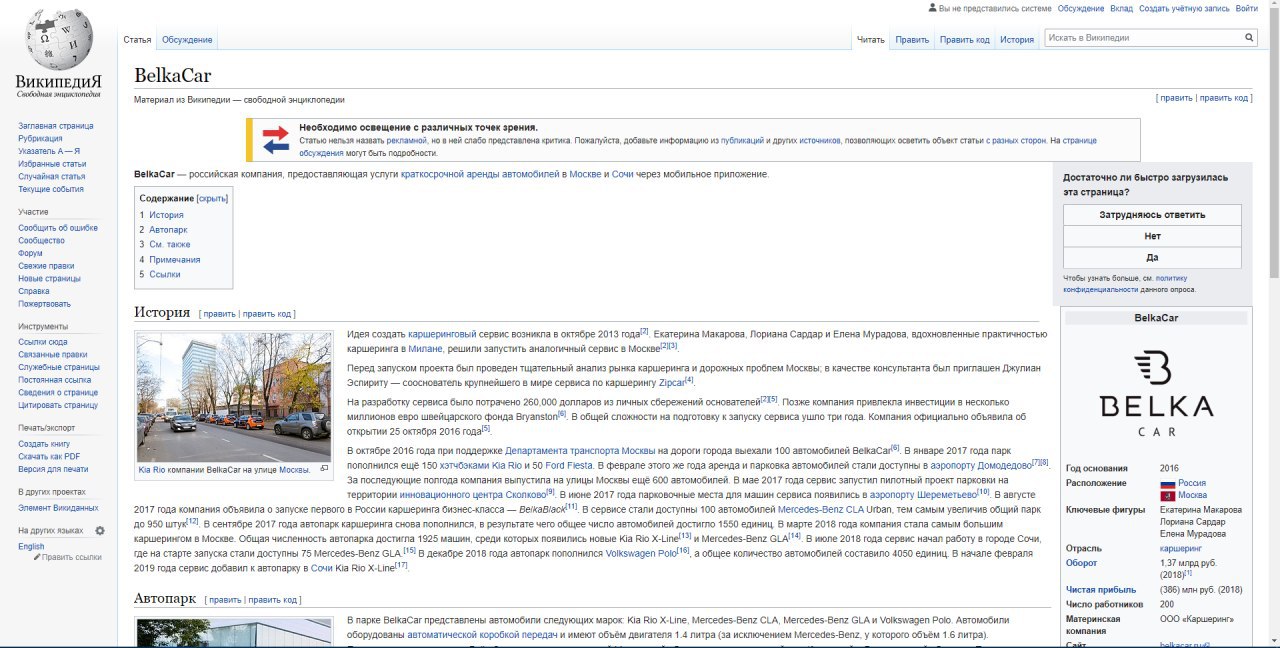Viewport: 1280px width, 648px height.
Task: Open Свежие правки in sidebar
Action: pos(46,266)
